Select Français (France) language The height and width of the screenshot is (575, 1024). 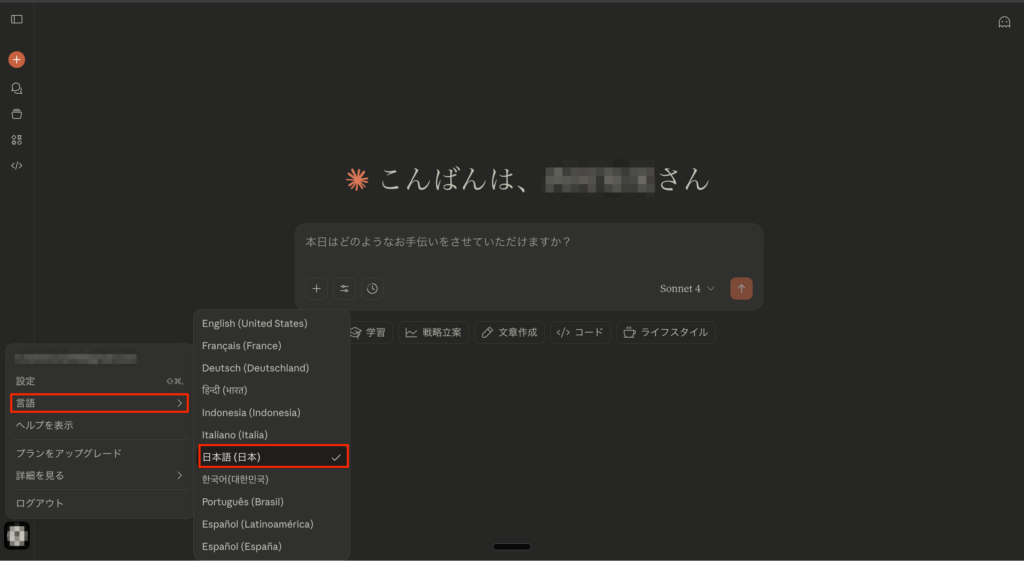272,346
